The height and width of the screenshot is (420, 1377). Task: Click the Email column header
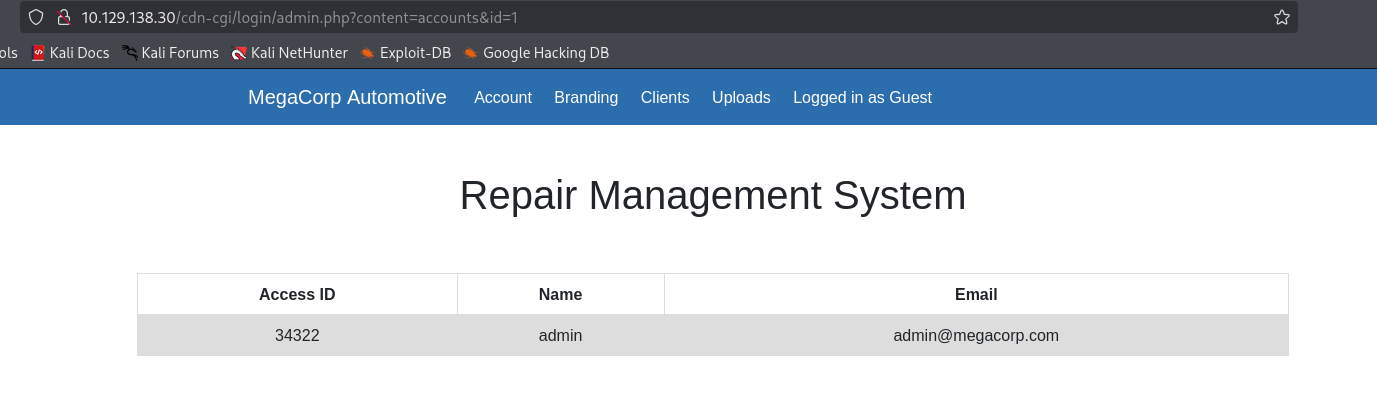[976, 294]
